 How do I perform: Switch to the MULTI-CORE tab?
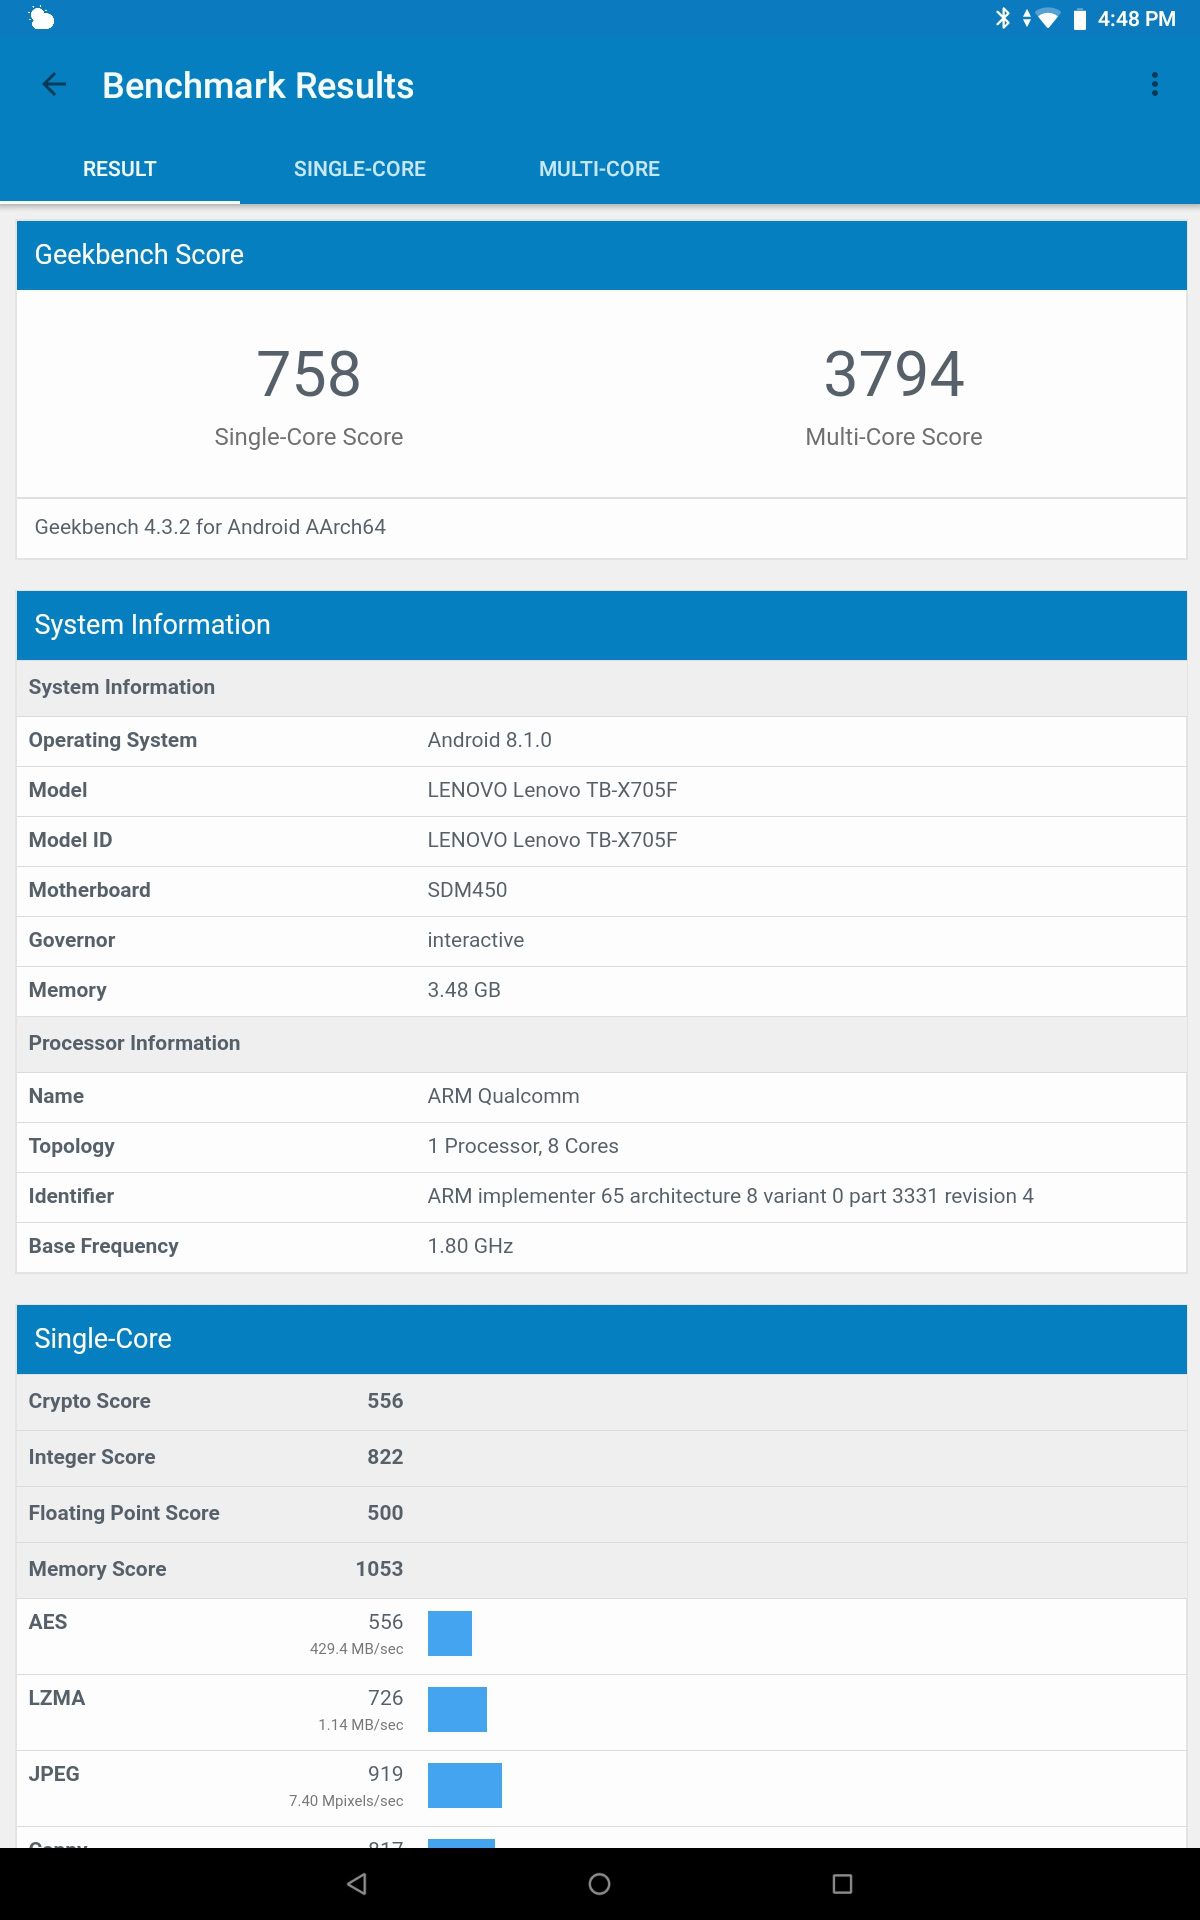[x=599, y=169]
